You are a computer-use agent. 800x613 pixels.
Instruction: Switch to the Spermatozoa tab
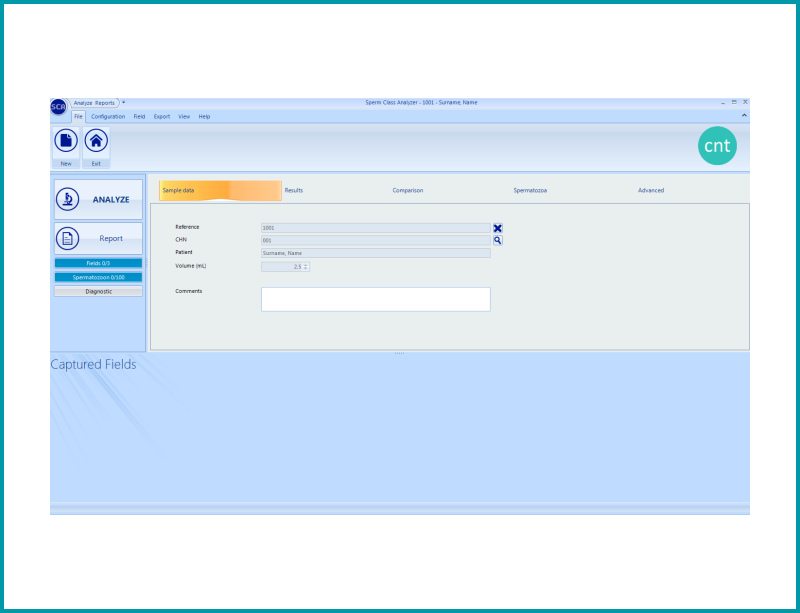pyautogui.click(x=530, y=190)
